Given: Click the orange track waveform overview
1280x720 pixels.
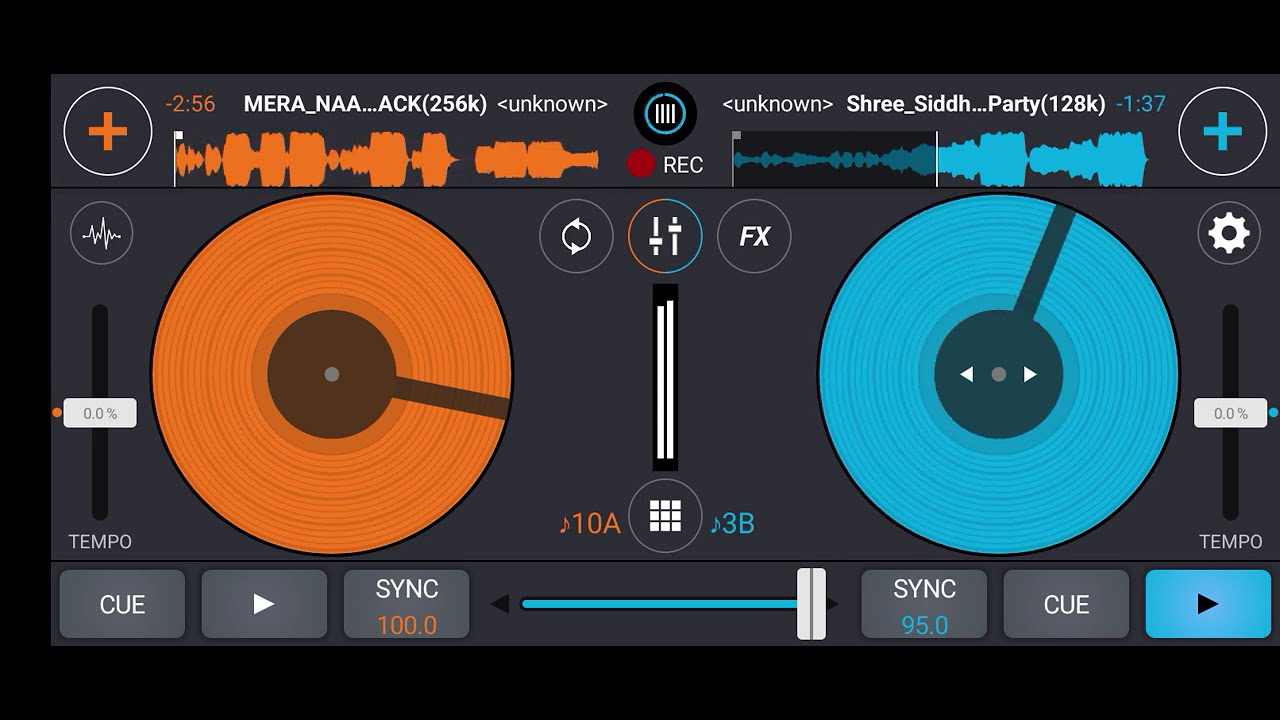Looking at the screenshot, I should pyautogui.click(x=387, y=159).
